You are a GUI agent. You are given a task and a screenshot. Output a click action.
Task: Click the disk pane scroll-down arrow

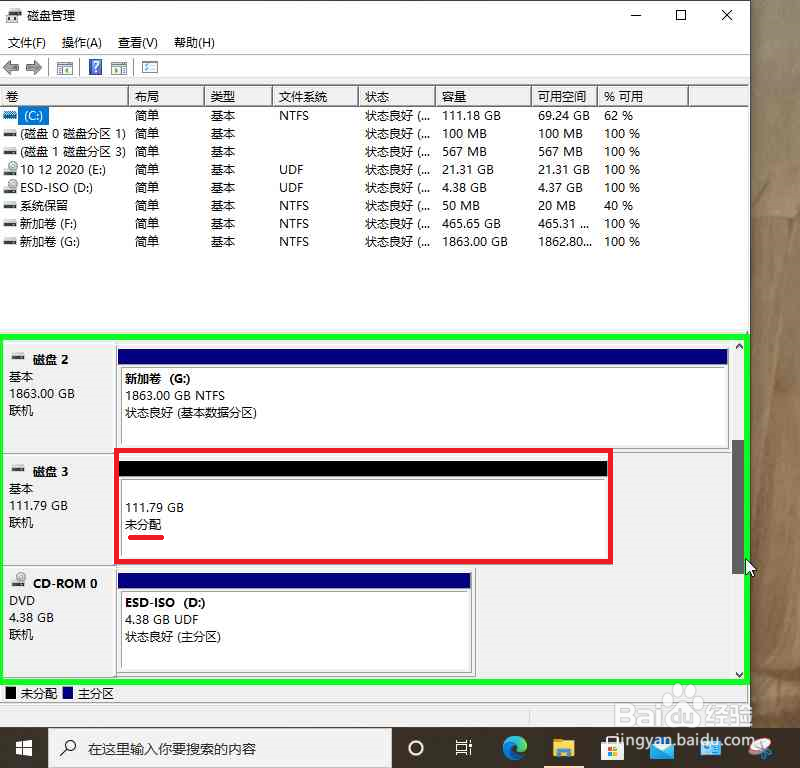pyautogui.click(x=739, y=674)
